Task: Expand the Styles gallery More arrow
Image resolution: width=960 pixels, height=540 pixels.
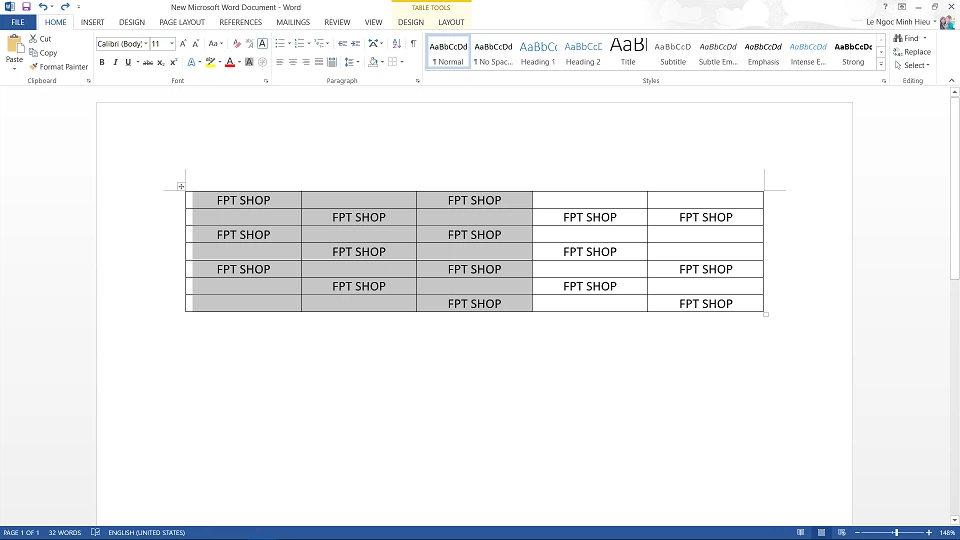Action: pyautogui.click(x=881, y=64)
